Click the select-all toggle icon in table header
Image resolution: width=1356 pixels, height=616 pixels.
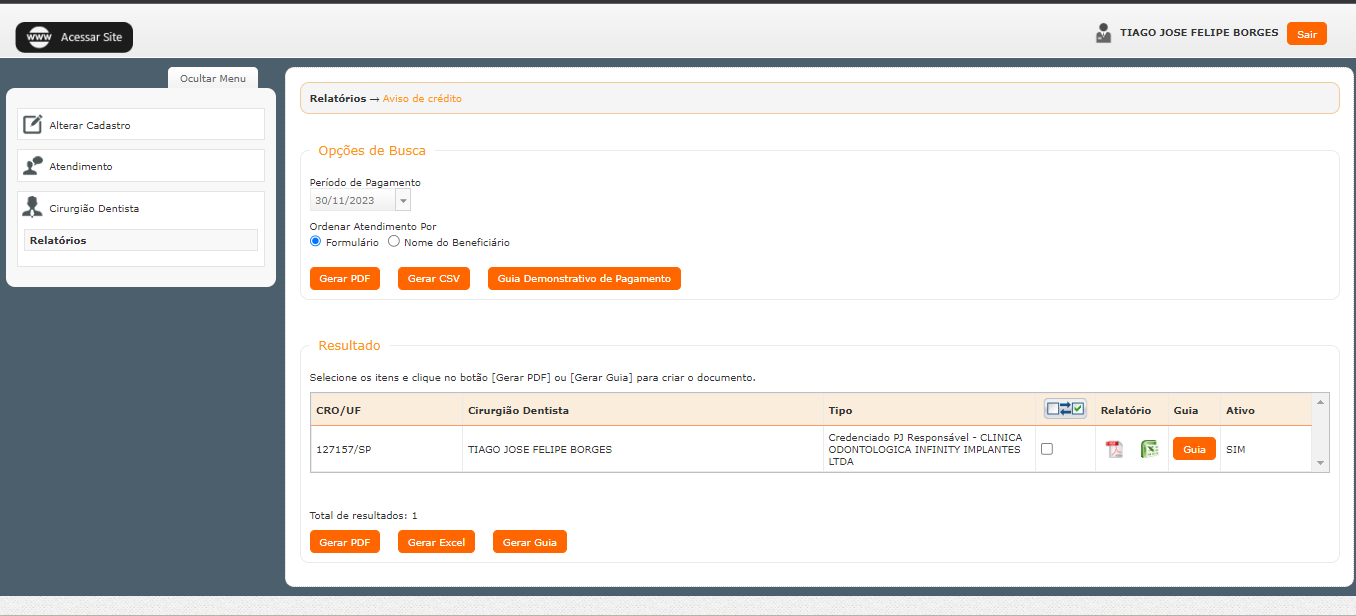(x=1065, y=409)
